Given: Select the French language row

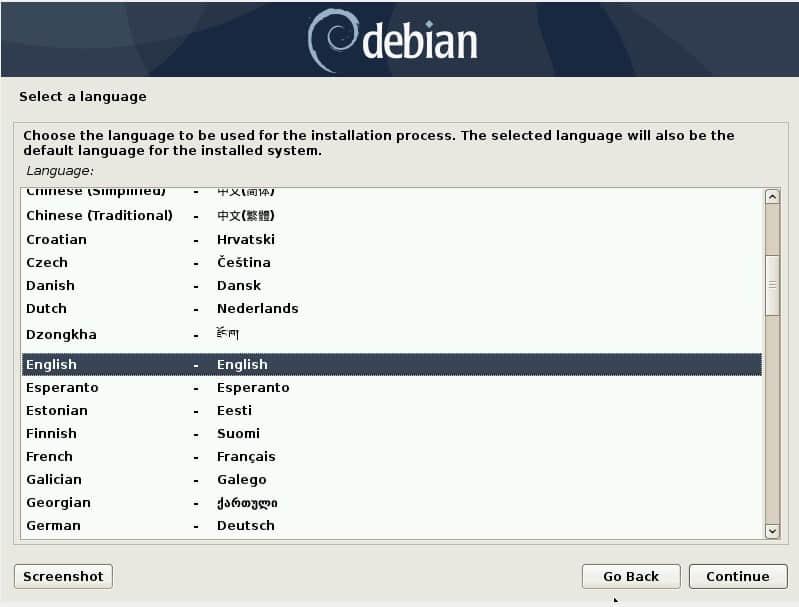Looking at the screenshot, I should 390,457.
